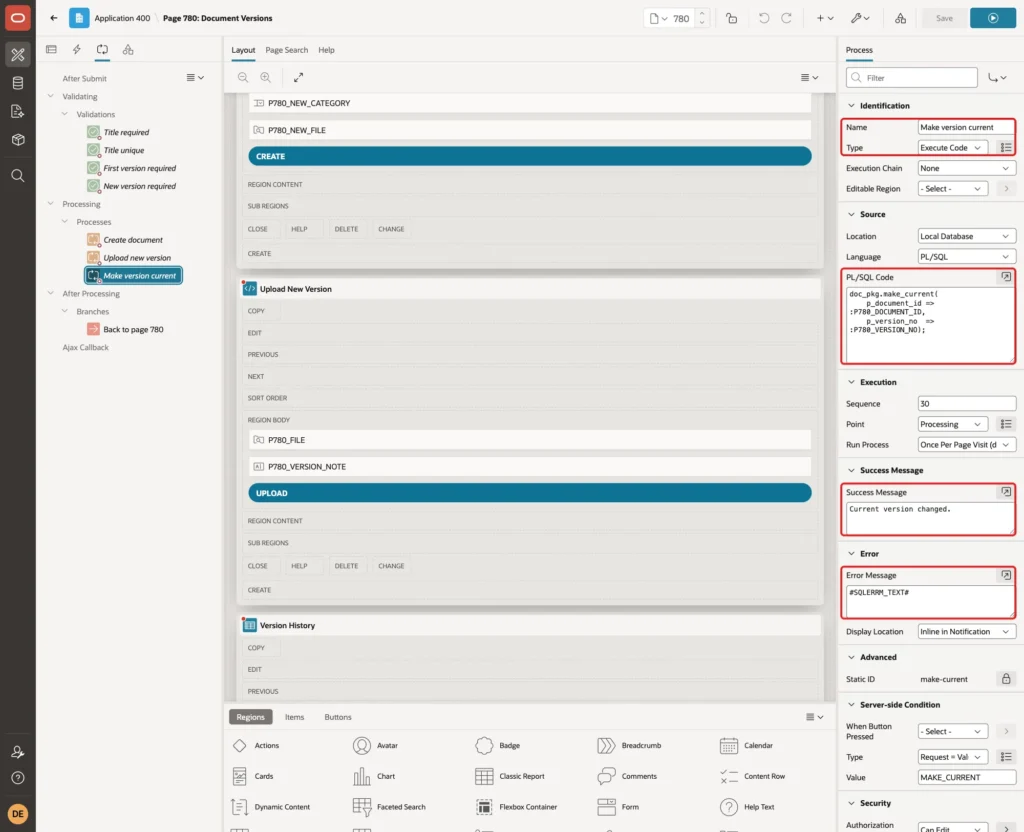Open the Type Execute Code dropdown

click(x=952, y=148)
